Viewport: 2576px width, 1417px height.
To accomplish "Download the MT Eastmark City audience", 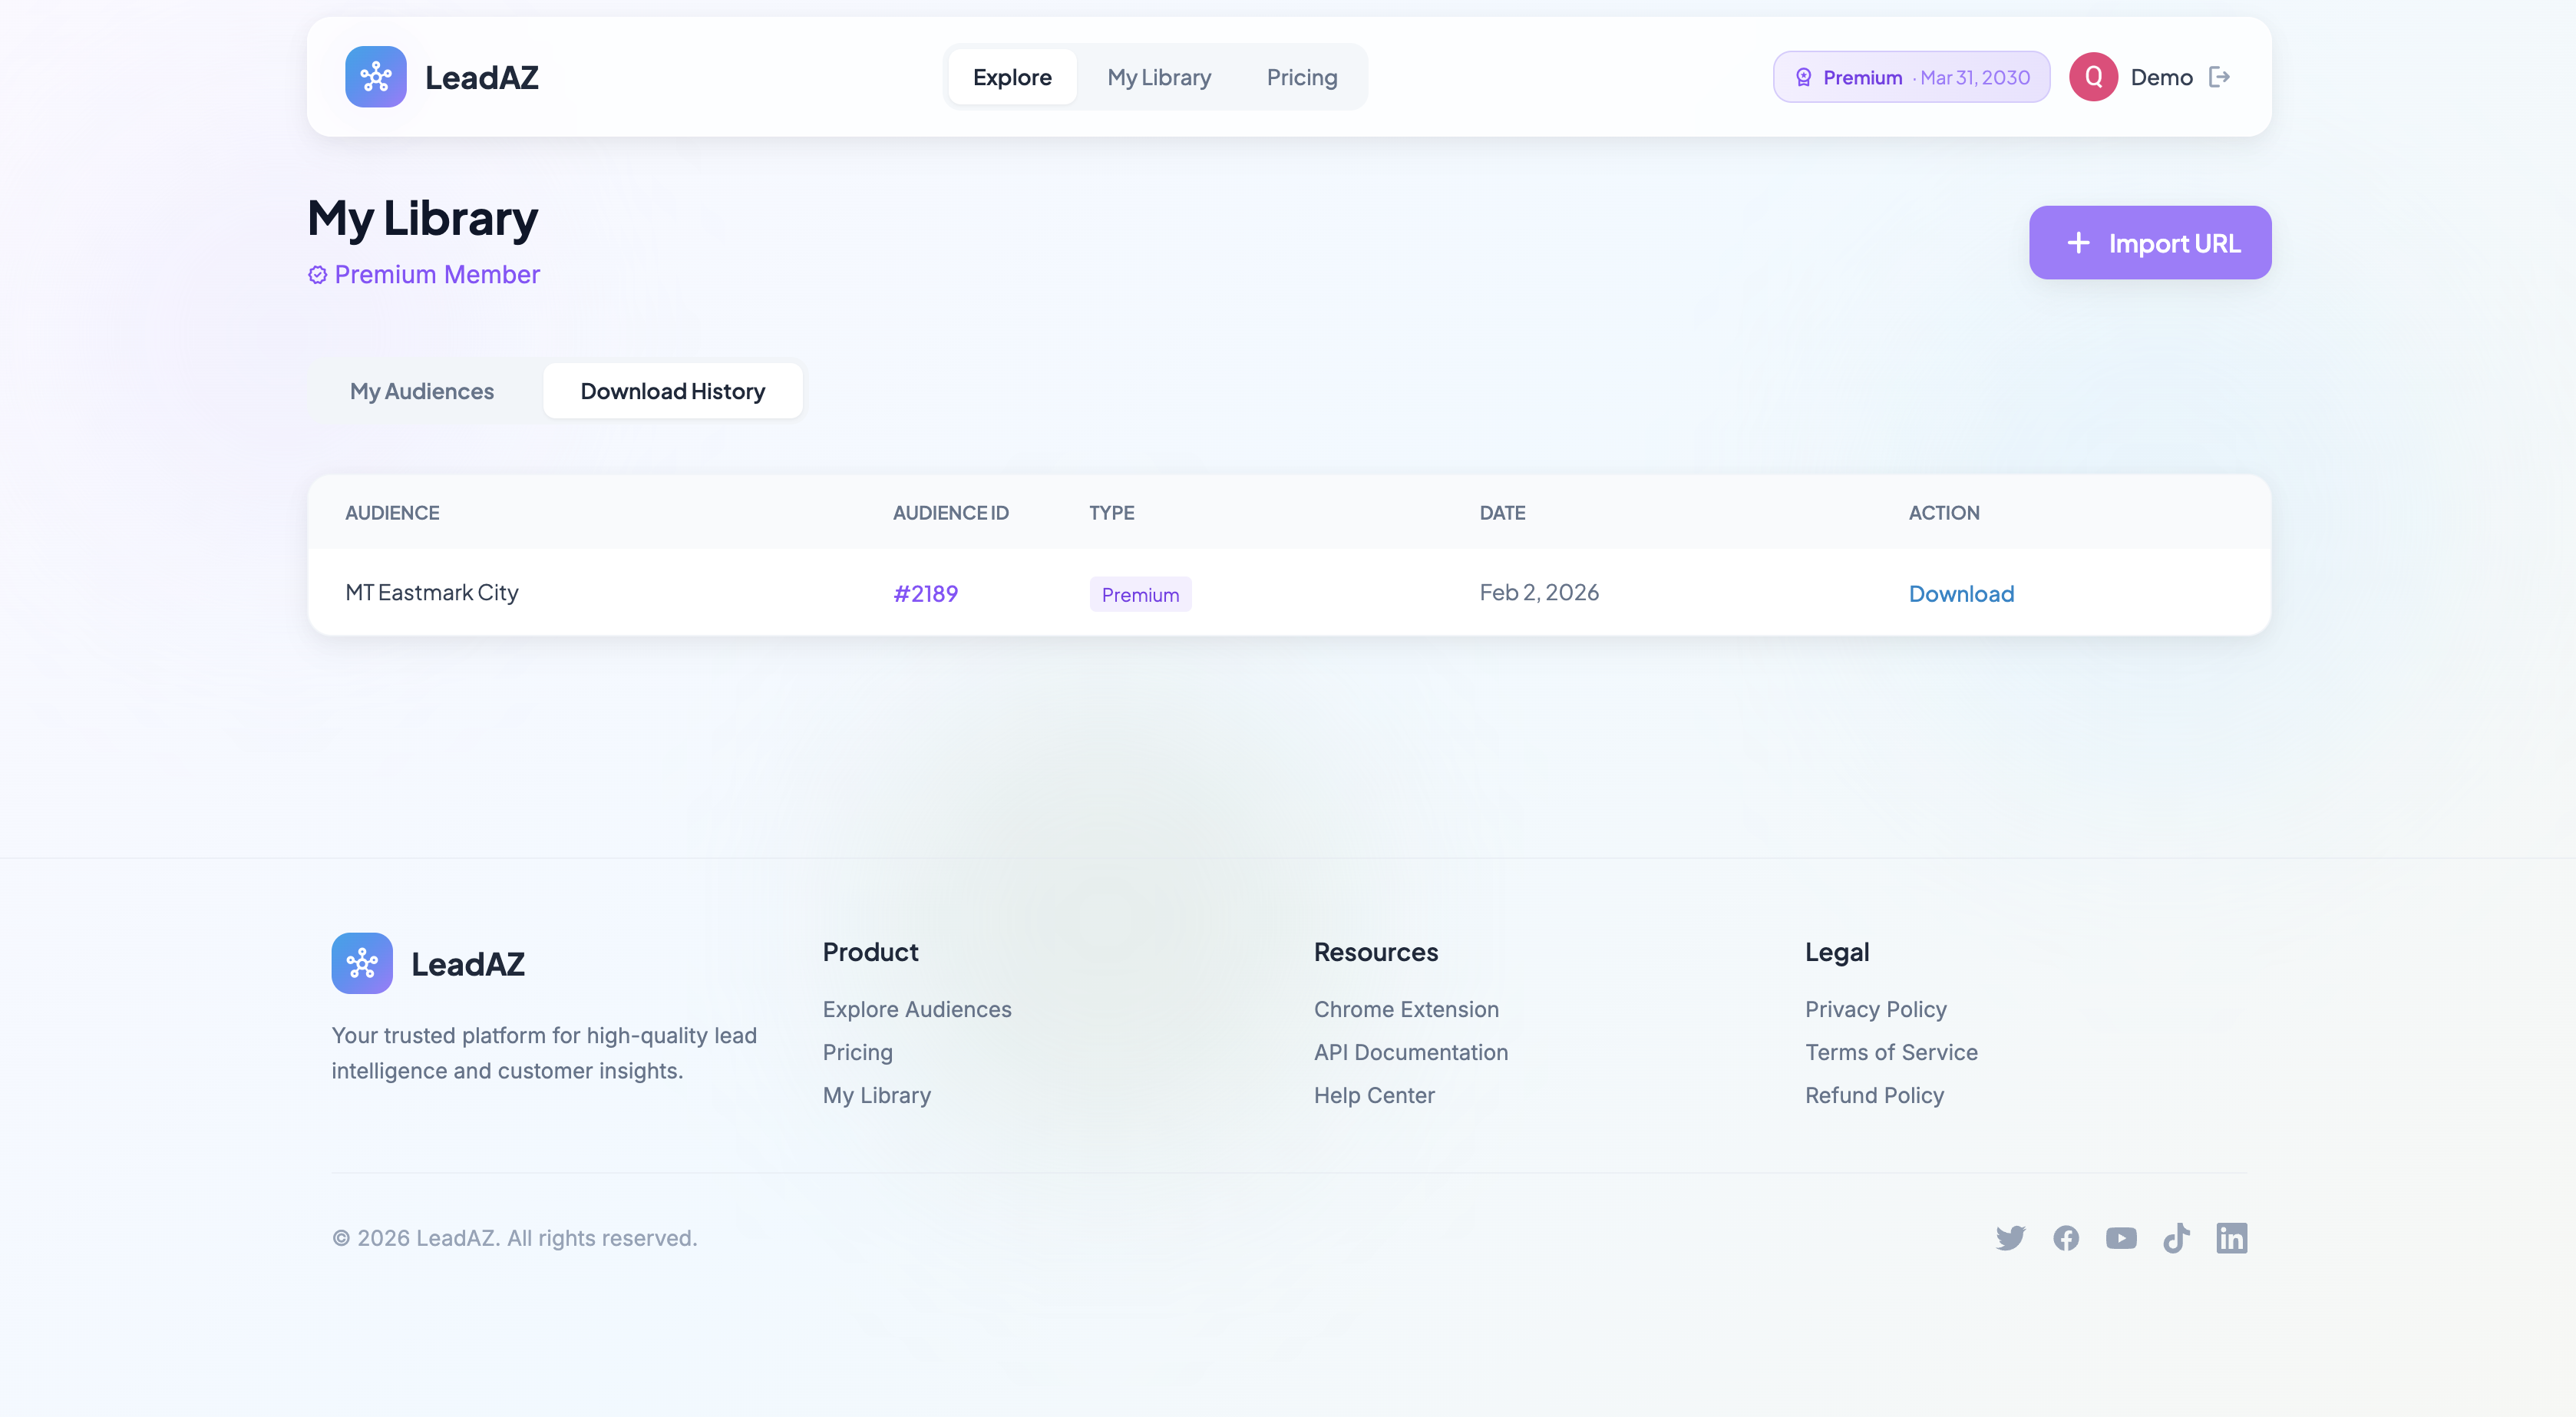I will (1961, 594).
